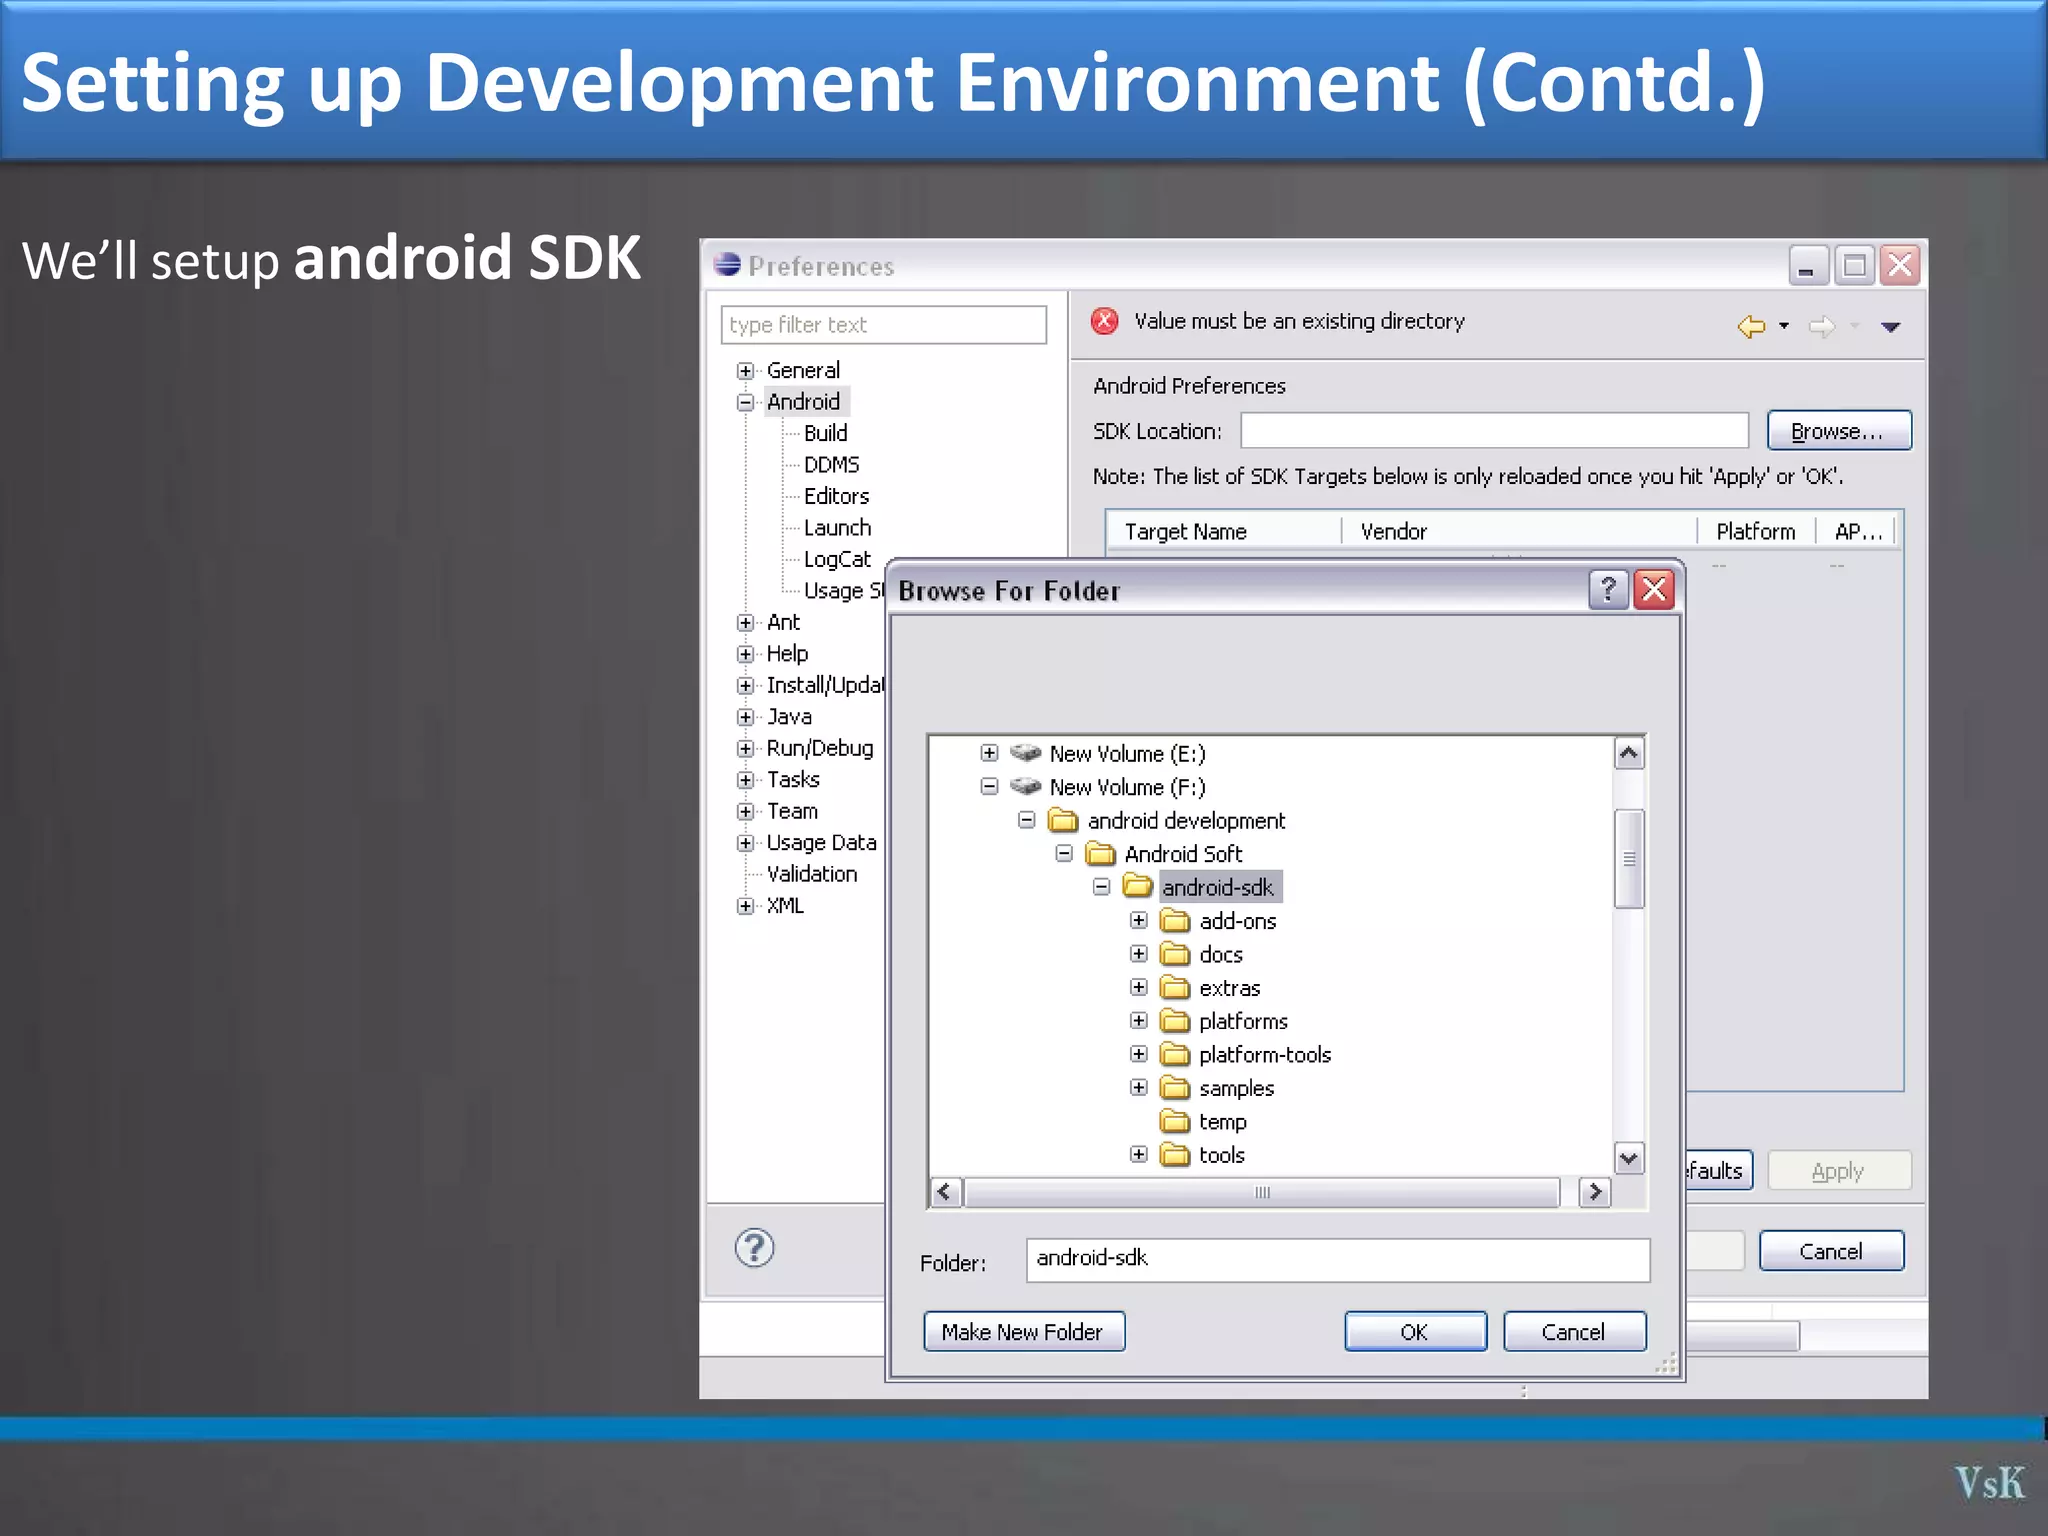The height and width of the screenshot is (1536, 2048).
Task: Expand the General preferences category
Action: point(745,371)
